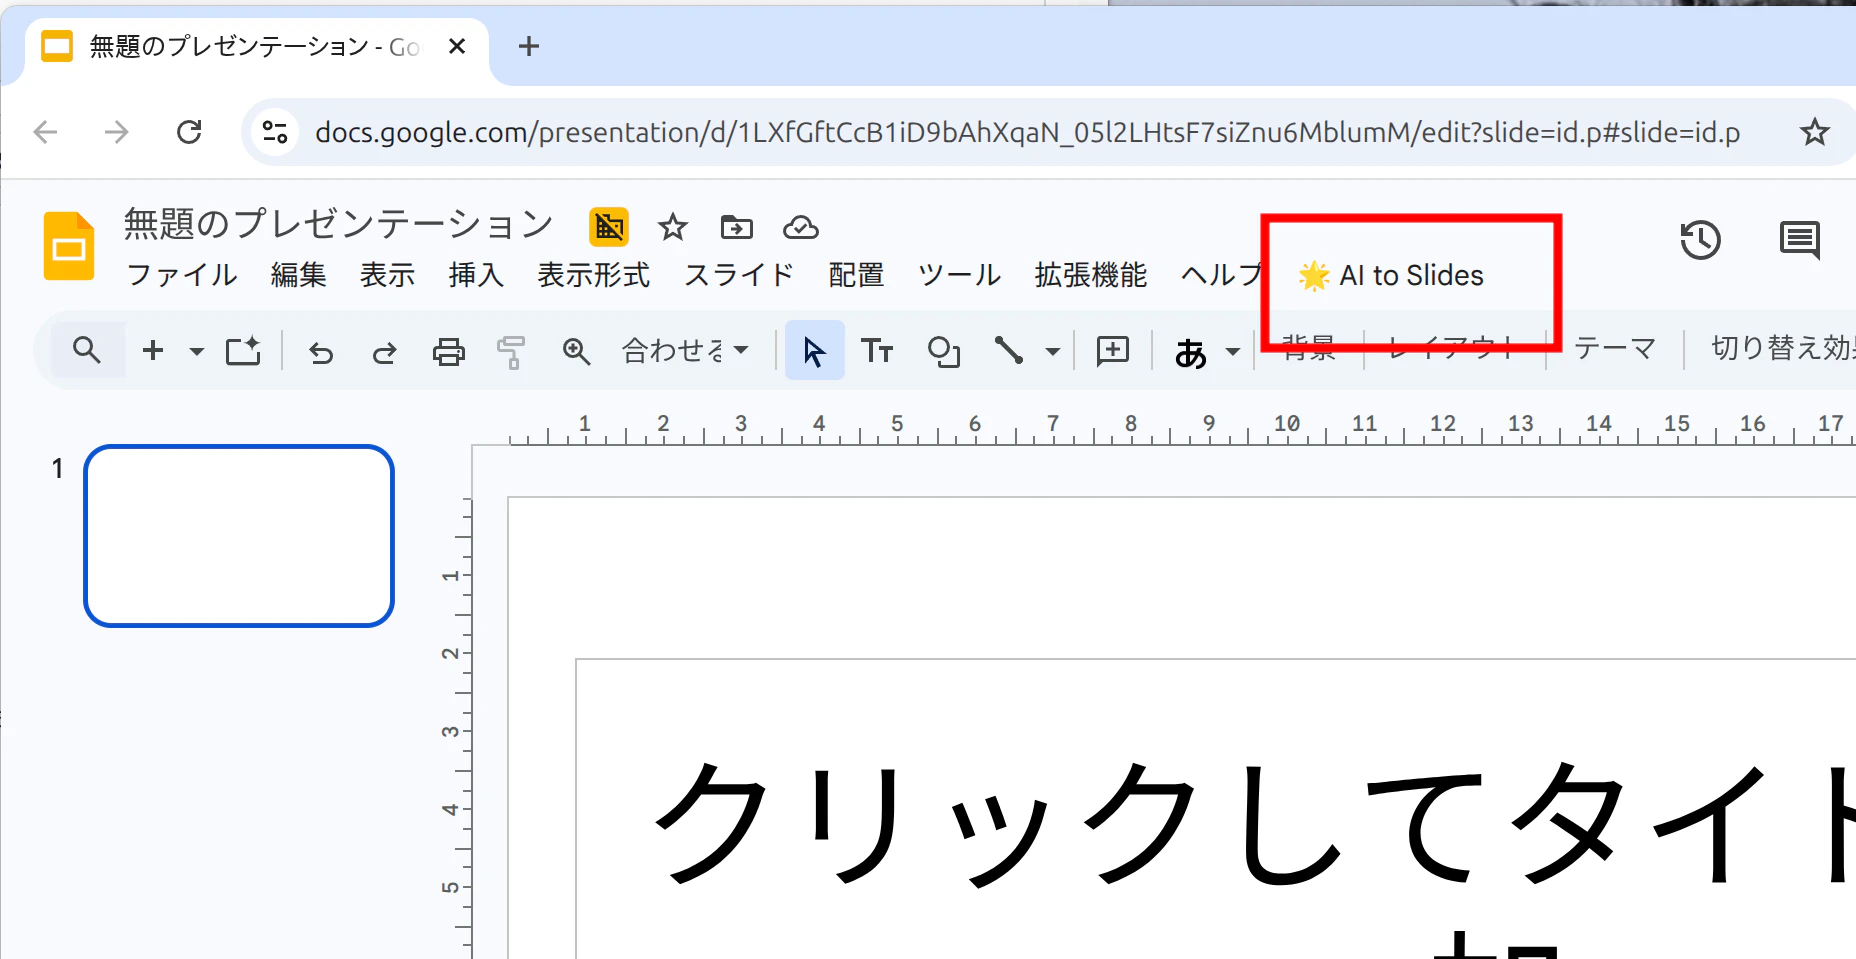The image size is (1856, 959).
Task: Open the comments panel icon
Action: (x=1800, y=240)
